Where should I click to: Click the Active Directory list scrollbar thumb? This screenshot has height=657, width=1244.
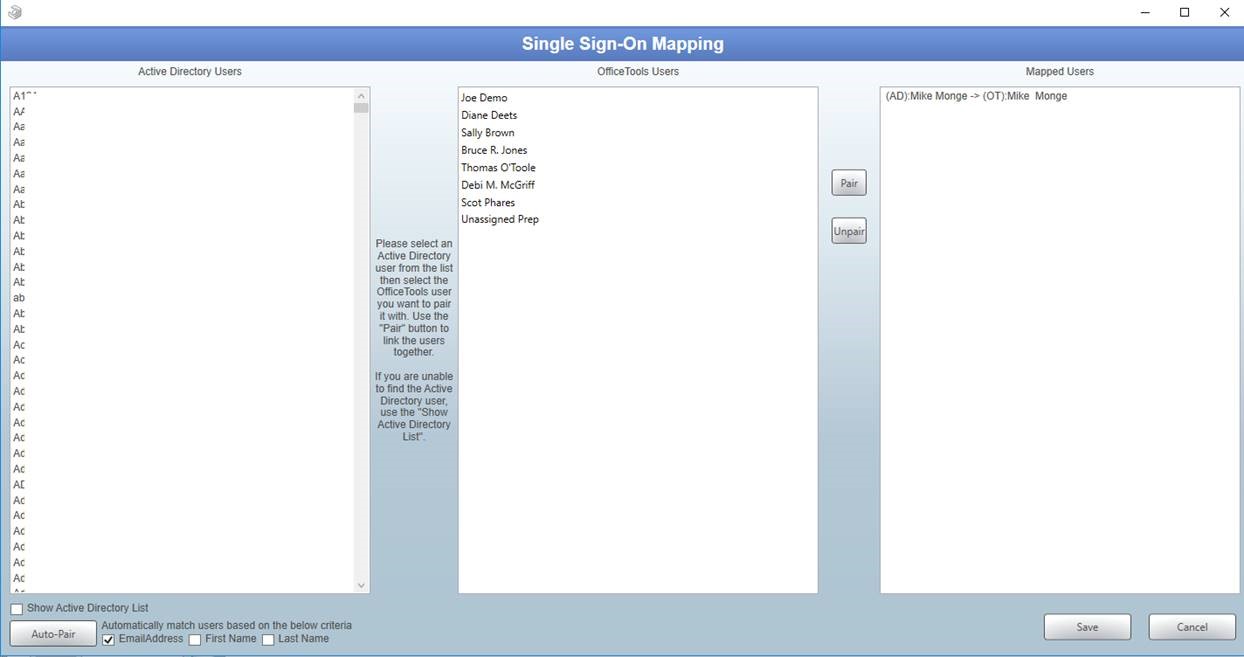[x=361, y=108]
